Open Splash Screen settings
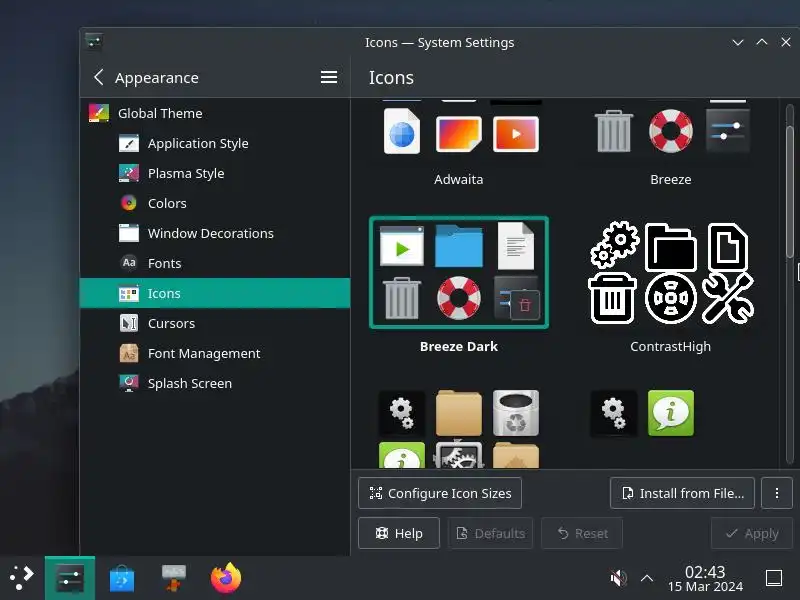The image size is (800, 600). [x=215, y=383]
